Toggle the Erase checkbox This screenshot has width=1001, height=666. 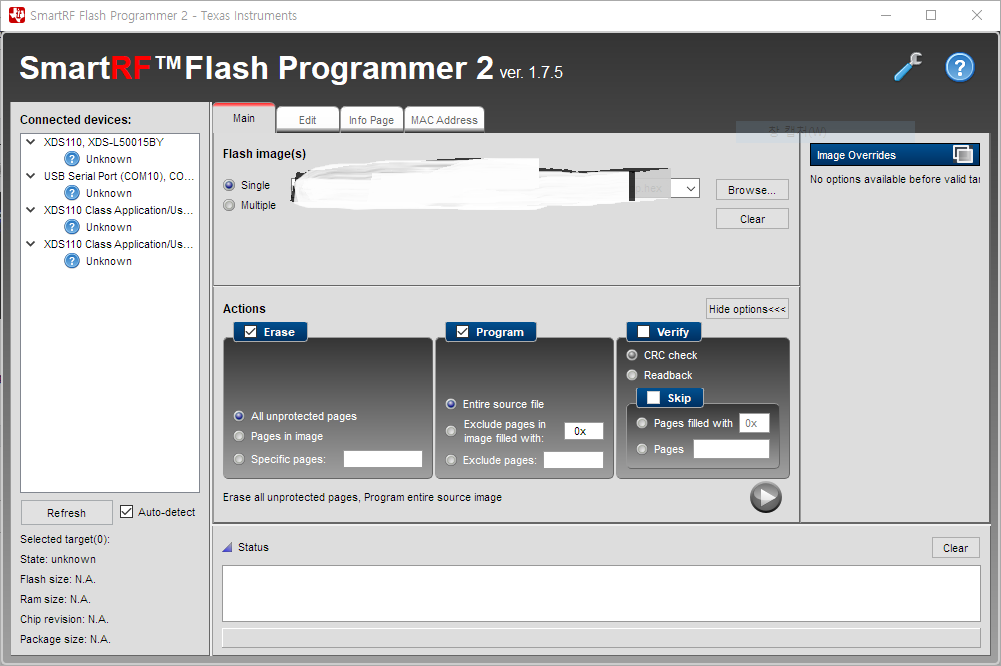coord(250,332)
